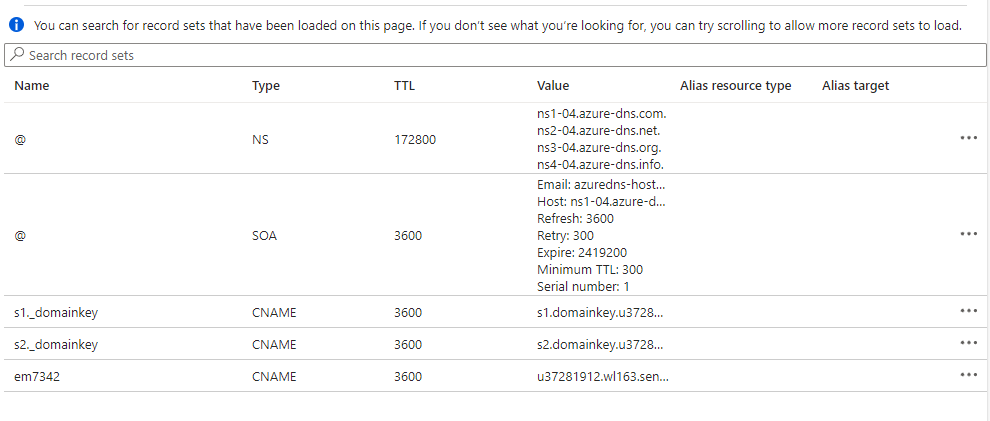
Task: Click the em7342 value starting with u37281912
Action: pyautogui.click(x=602, y=376)
